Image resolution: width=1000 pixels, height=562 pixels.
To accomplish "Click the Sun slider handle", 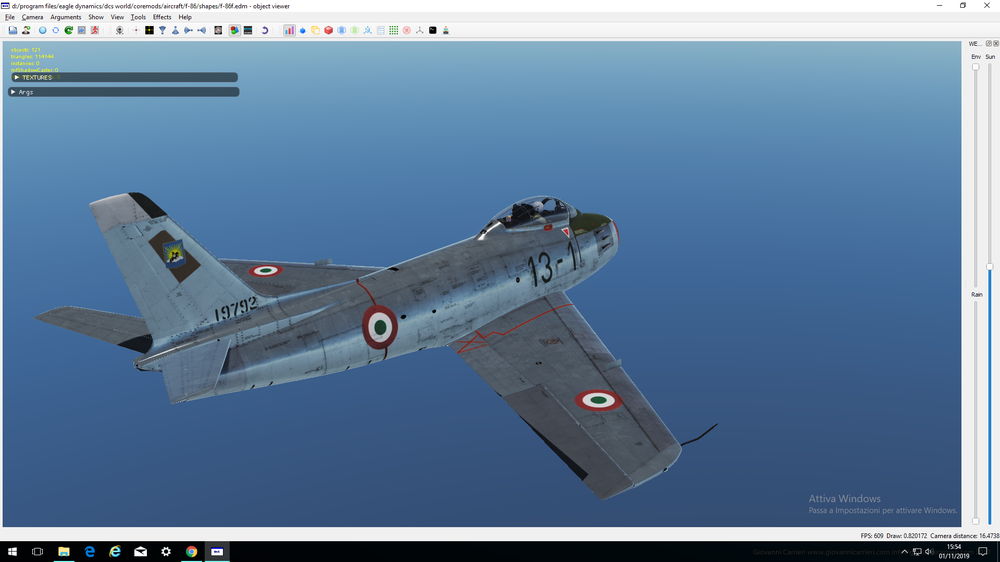I will point(990,267).
